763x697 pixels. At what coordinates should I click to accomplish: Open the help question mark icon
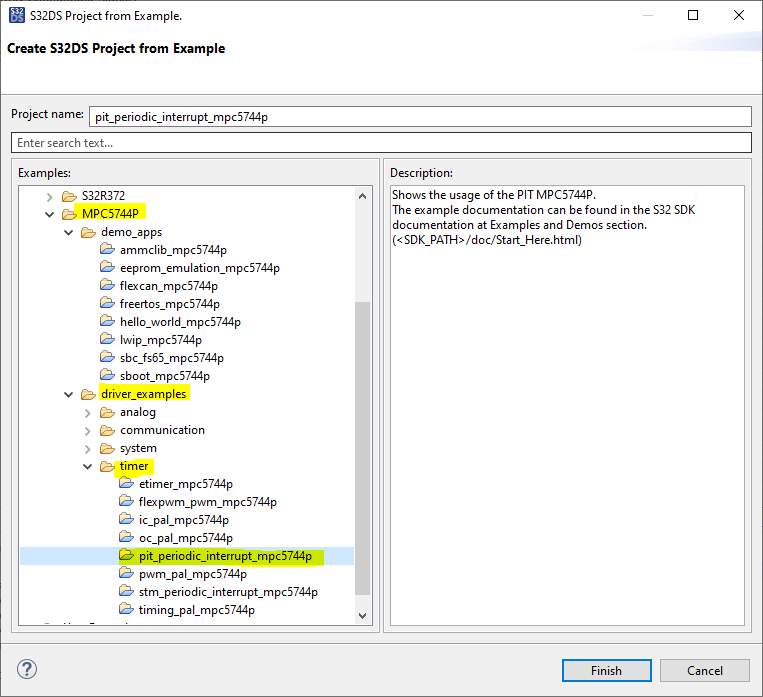point(27,669)
